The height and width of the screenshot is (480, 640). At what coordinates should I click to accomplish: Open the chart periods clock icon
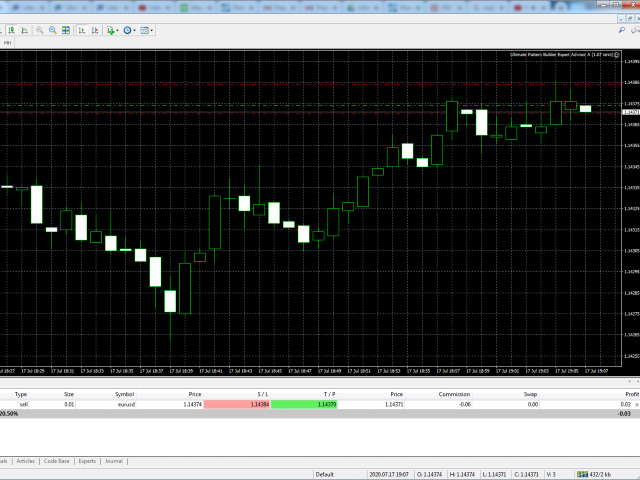click(x=127, y=30)
